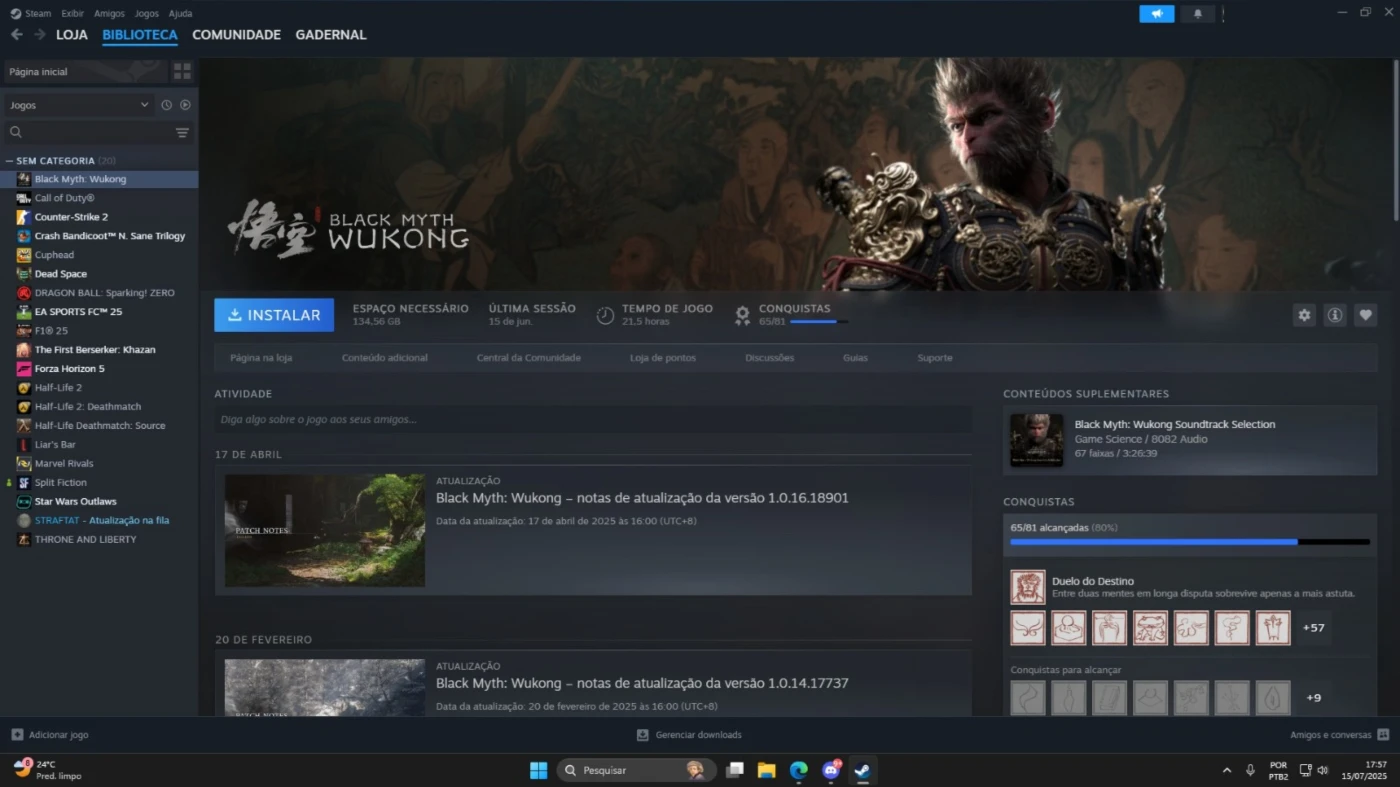This screenshot has width=1400, height=787.
Task: Click the Página inicial button
Action: (84, 71)
